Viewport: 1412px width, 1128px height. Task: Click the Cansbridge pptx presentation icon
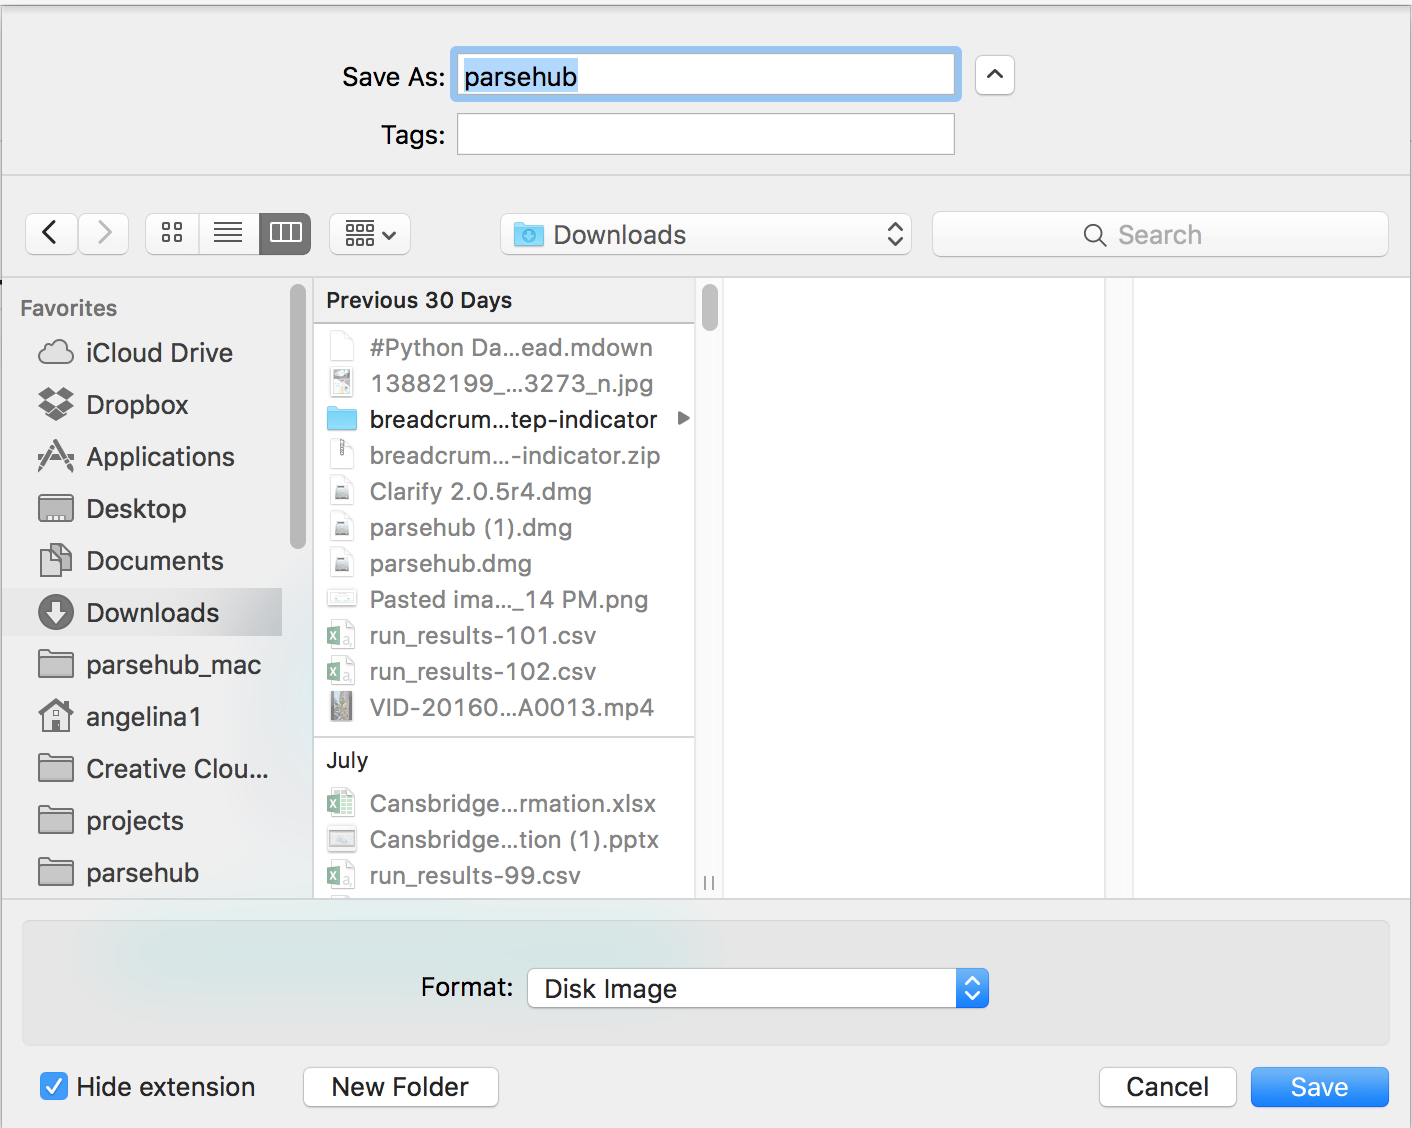click(342, 839)
